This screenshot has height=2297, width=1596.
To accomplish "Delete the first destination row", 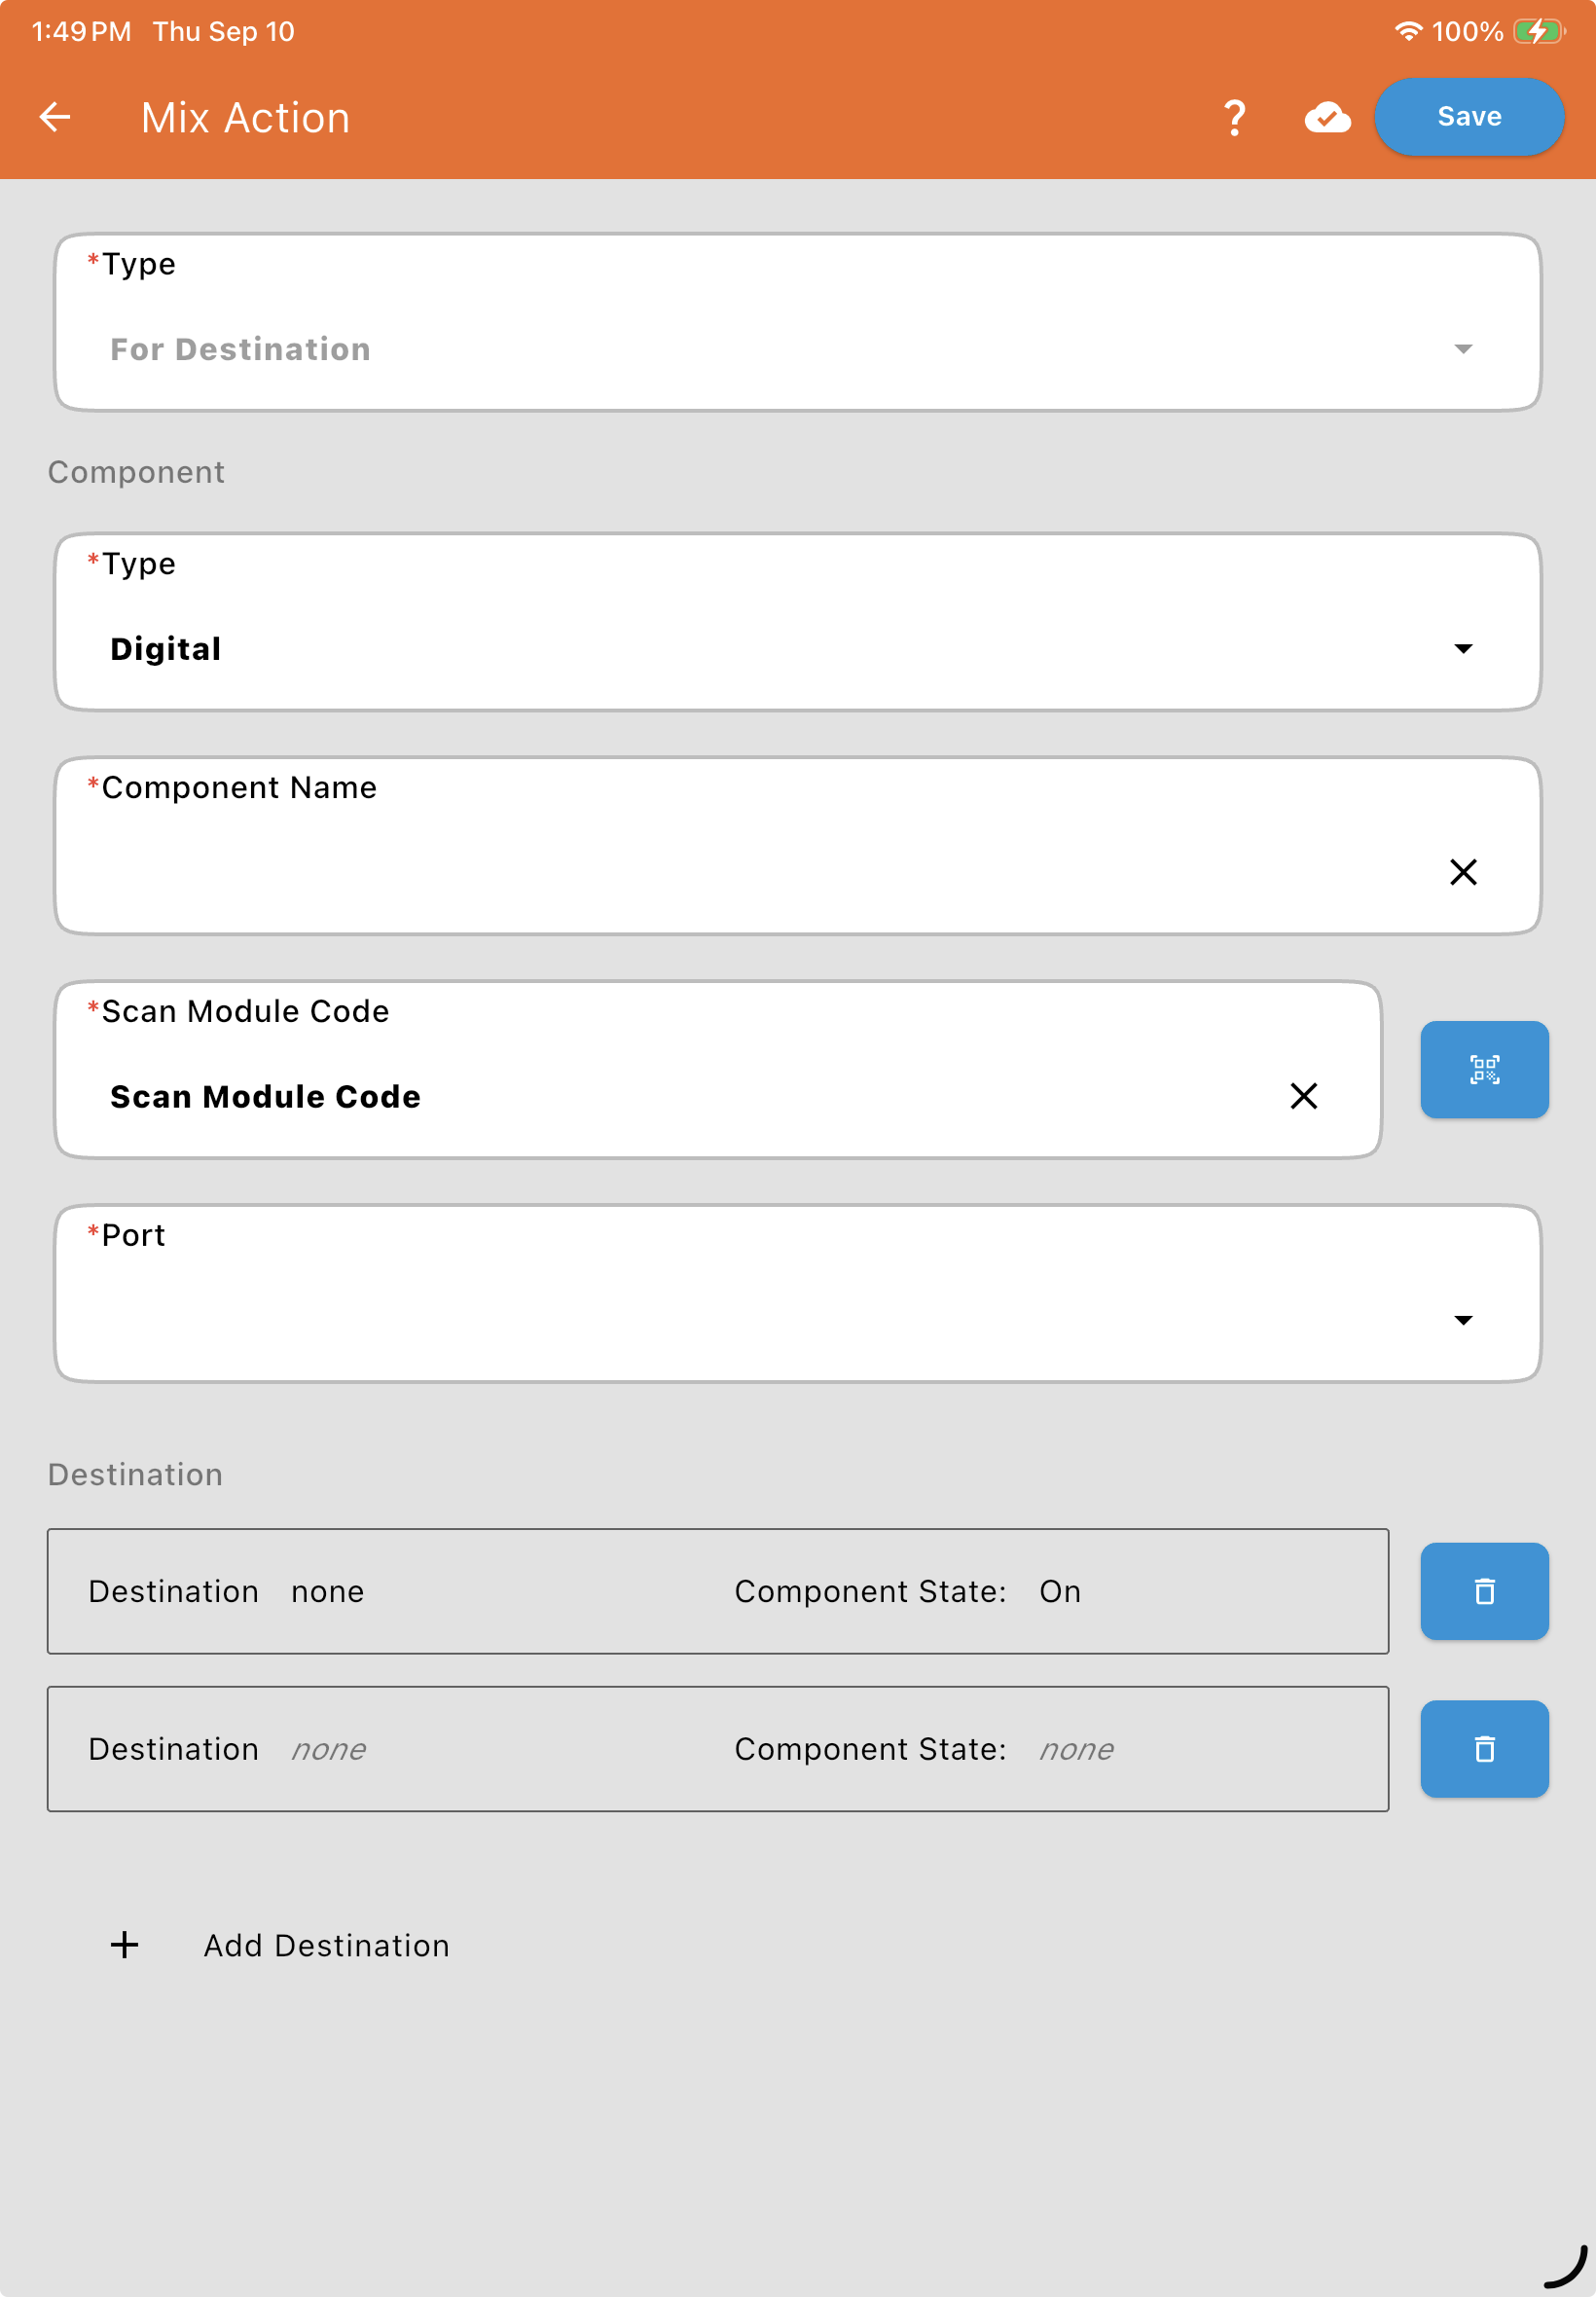I will coord(1484,1591).
